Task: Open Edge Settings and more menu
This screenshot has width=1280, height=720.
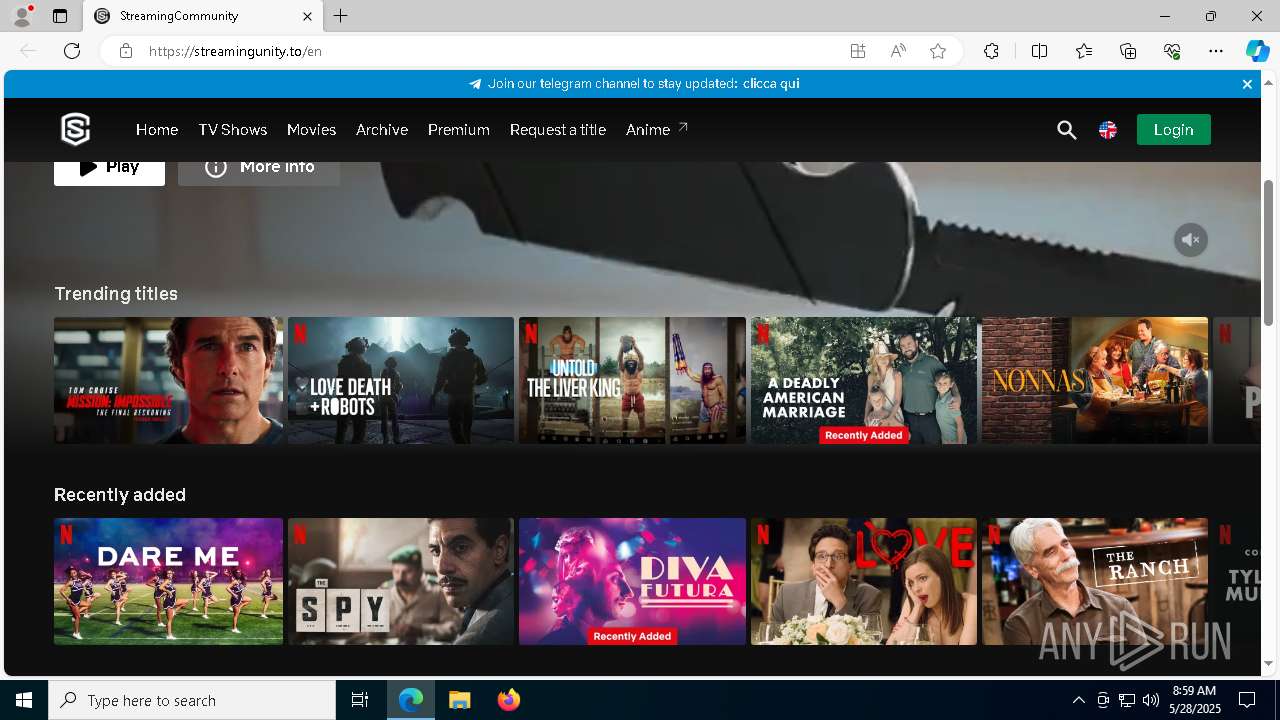Action: 1216,51
